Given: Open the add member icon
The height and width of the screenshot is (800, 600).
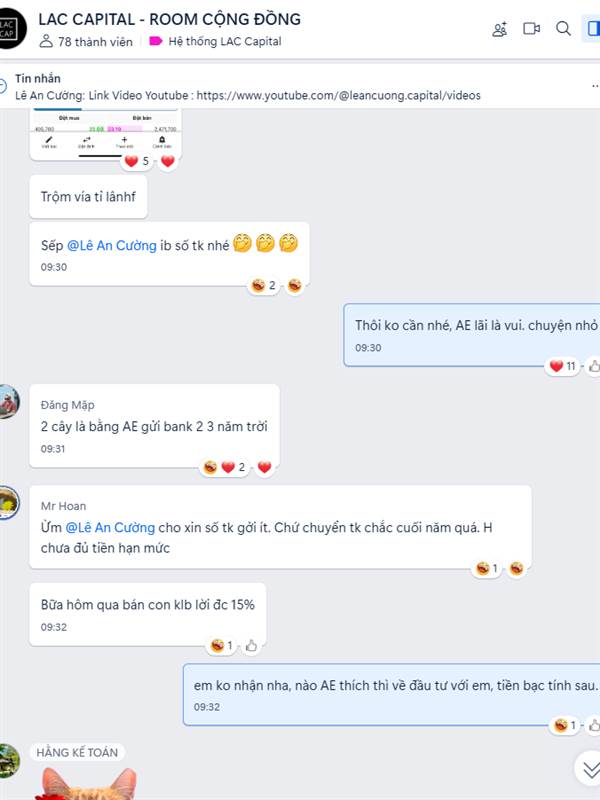Looking at the screenshot, I should [499, 29].
